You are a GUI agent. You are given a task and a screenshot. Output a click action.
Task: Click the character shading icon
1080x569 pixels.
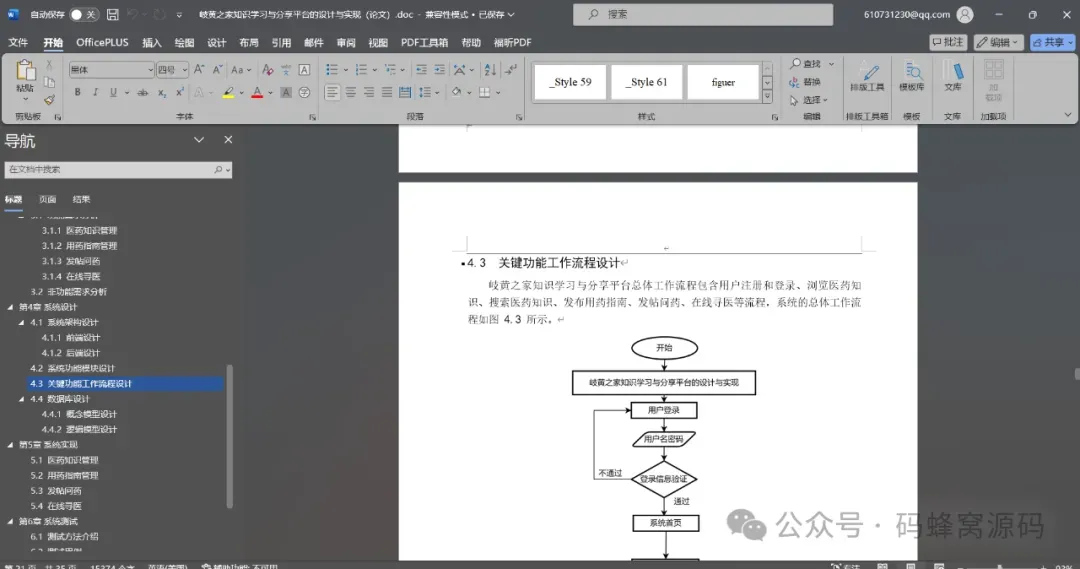[x=286, y=92]
